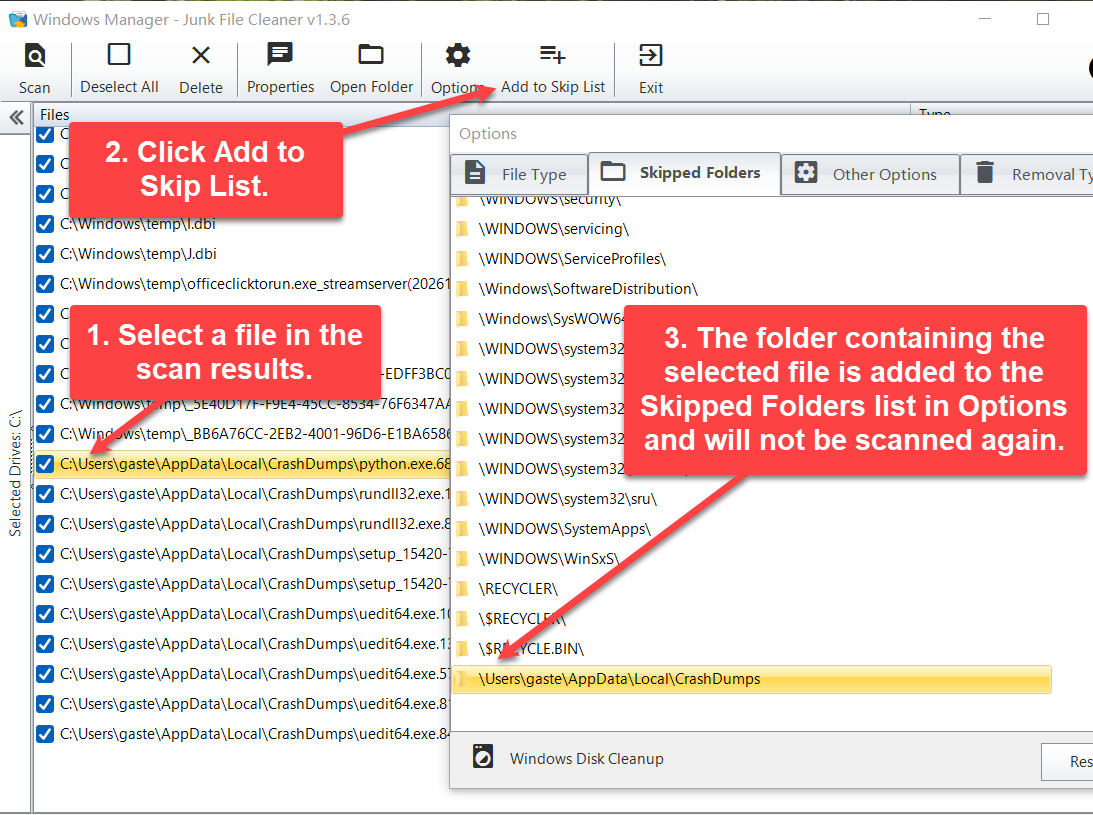Exit the Junk File Cleaner
Viewport: 1093px width, 815px height.
tap(650, 70)
